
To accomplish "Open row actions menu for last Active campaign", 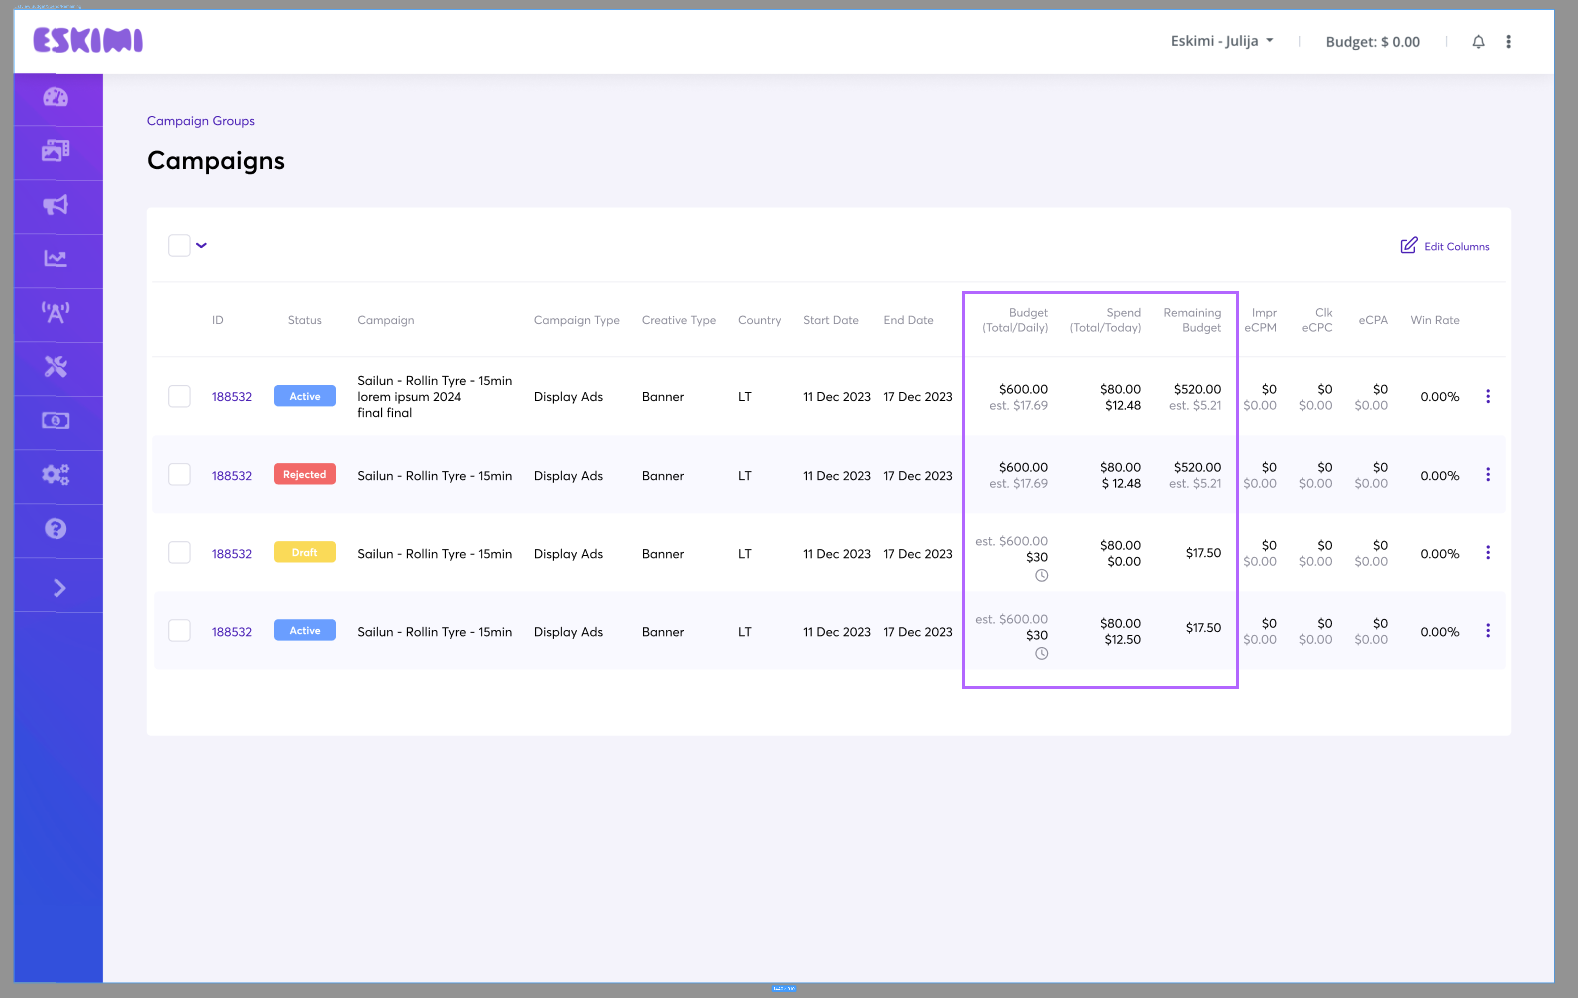I will point(1488,630).
